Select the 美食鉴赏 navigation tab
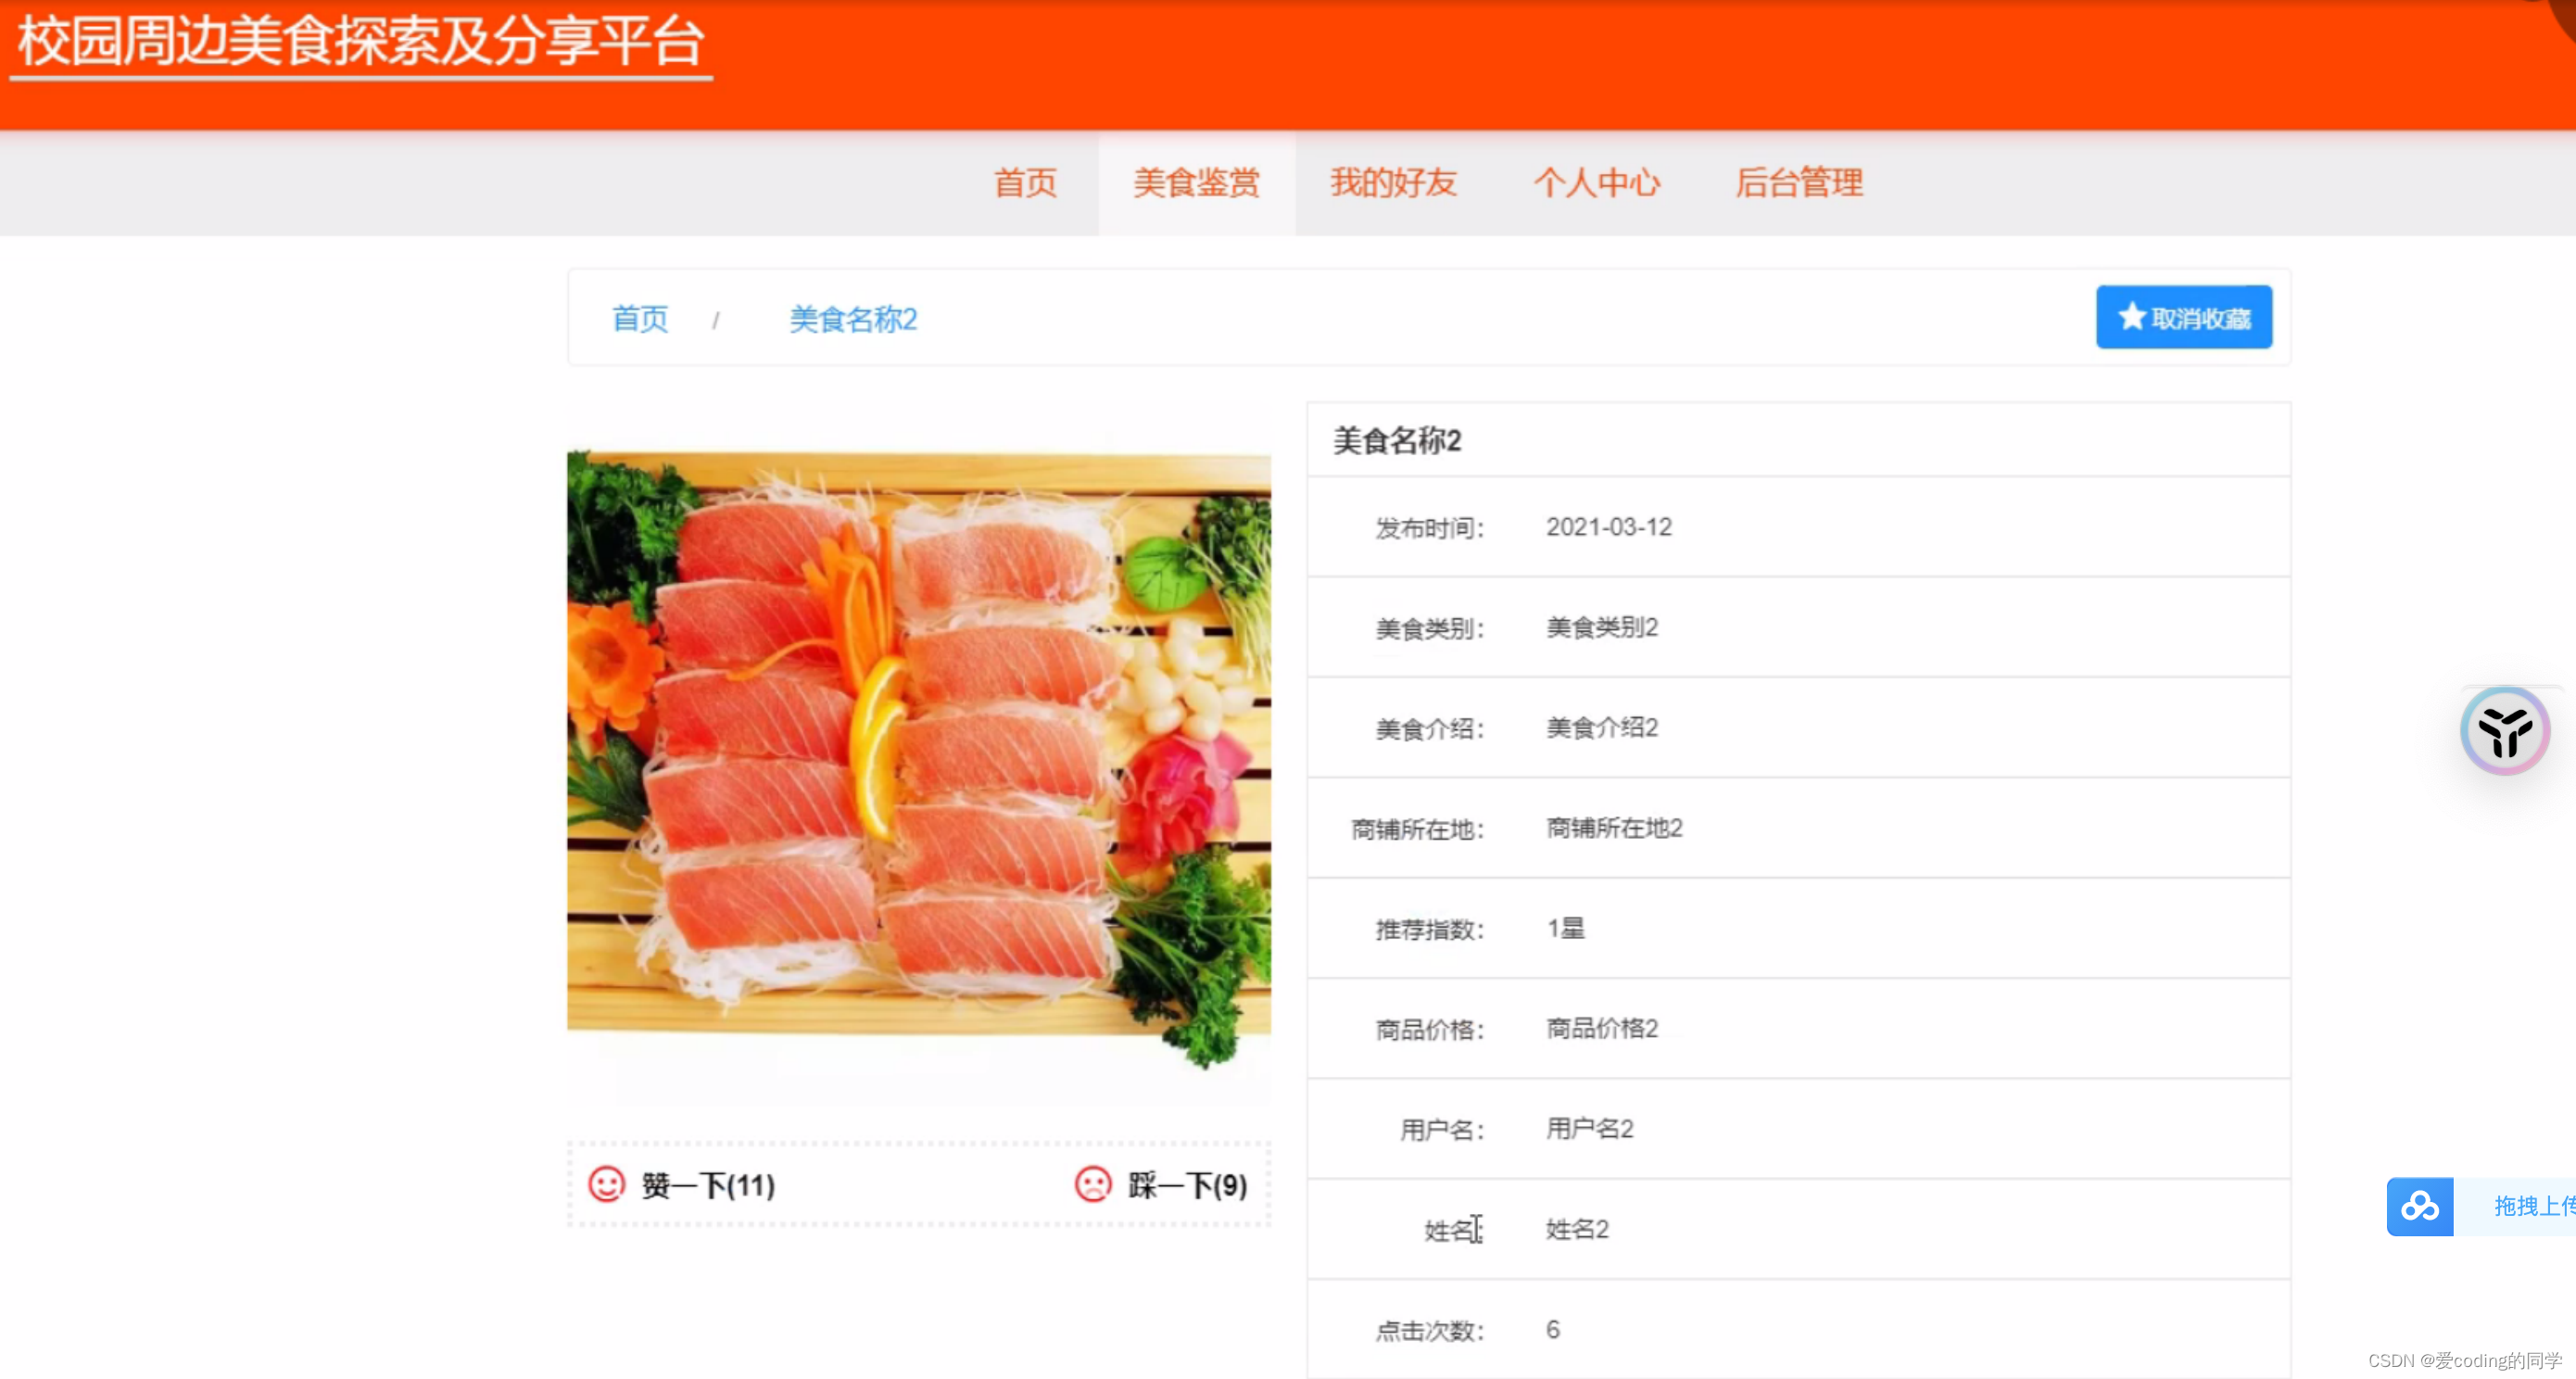 [x=1196, y=183]
